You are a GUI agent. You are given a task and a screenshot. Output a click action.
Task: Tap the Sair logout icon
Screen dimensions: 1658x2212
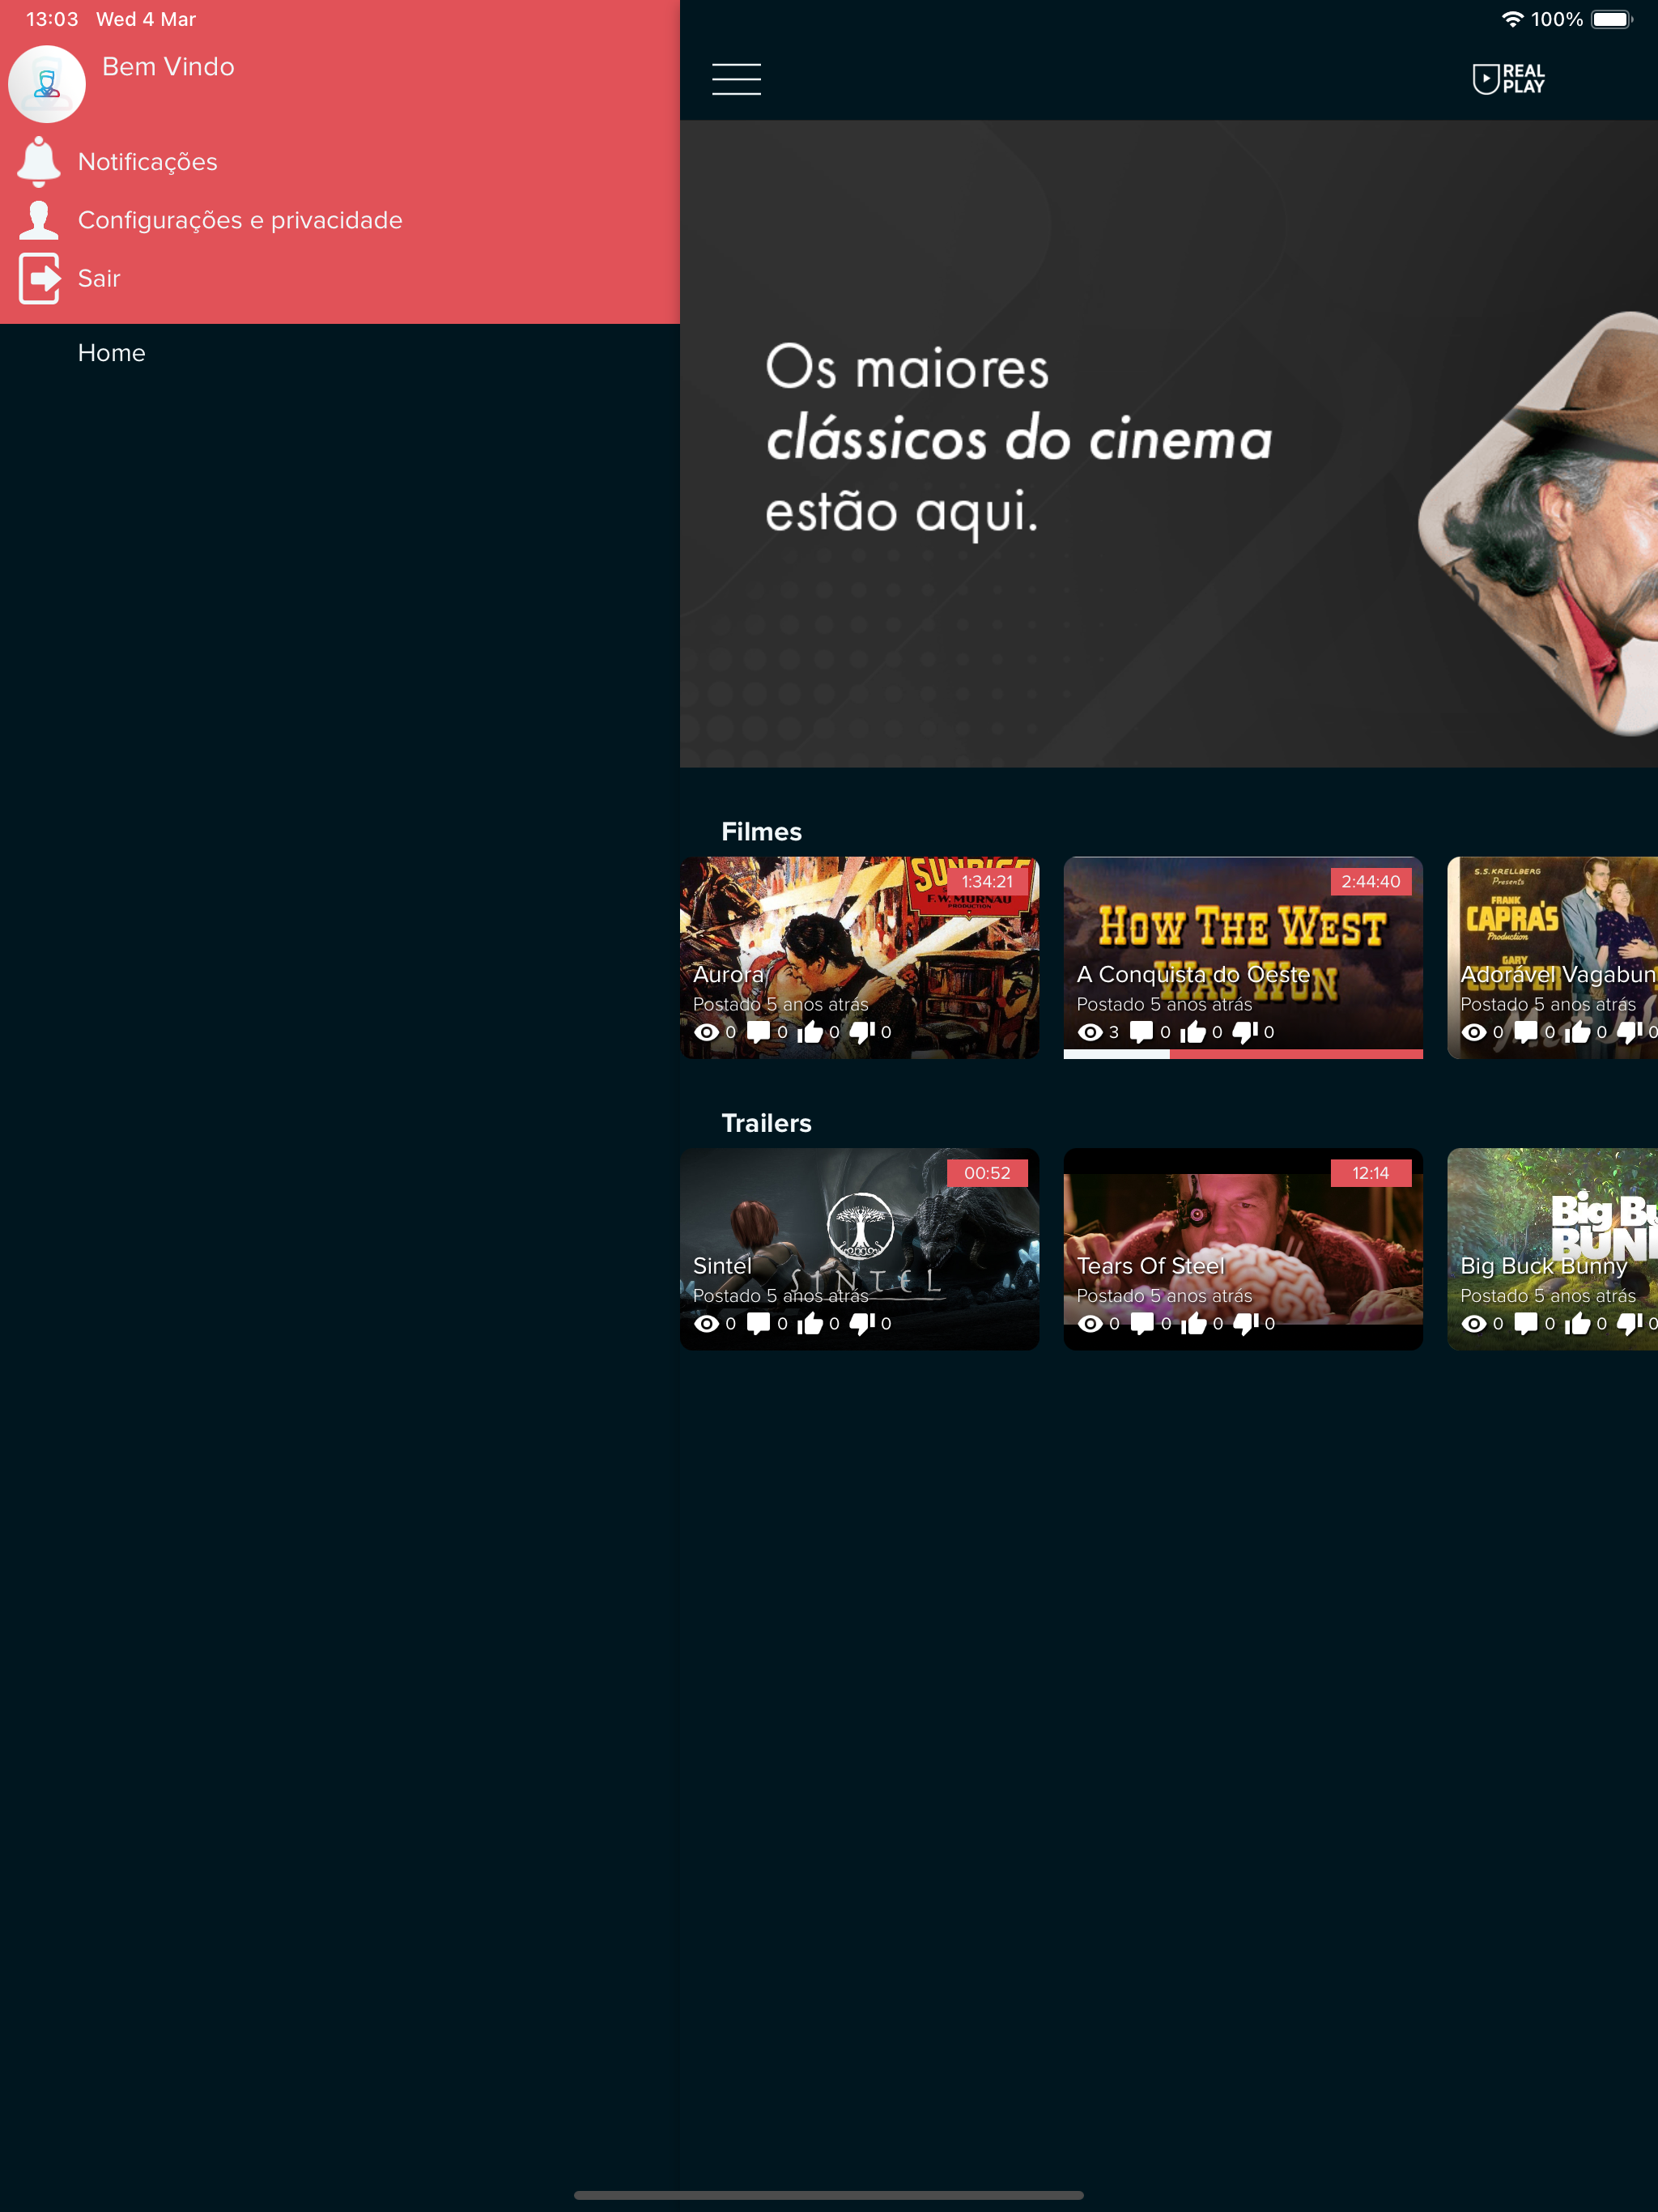click(x=39, y=278)
